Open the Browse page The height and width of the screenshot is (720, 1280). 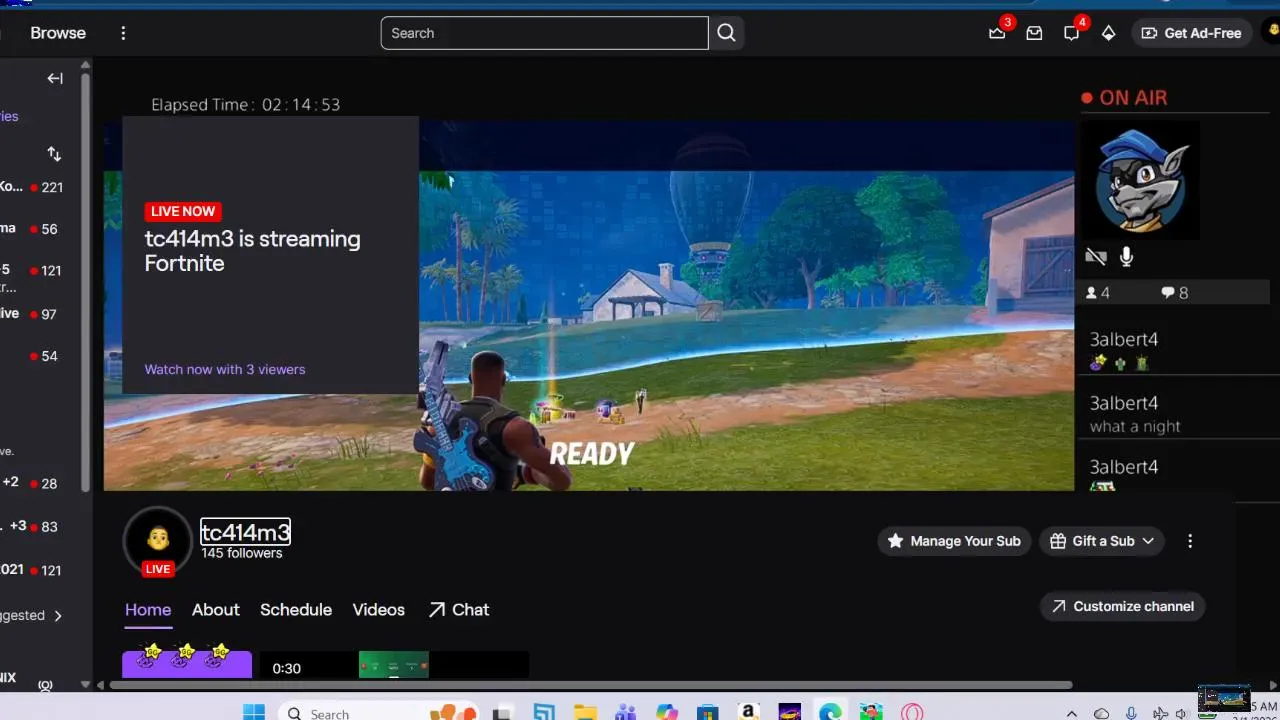point(58,33)
